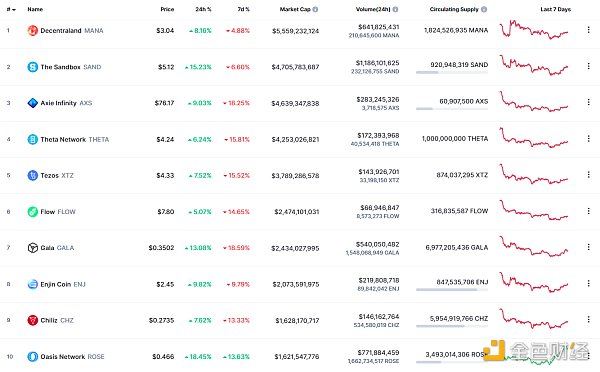The width and height of the screenshot is (600, 372).
Task: Click the Market Cap info icon
Action: click(x=315, y=9)
